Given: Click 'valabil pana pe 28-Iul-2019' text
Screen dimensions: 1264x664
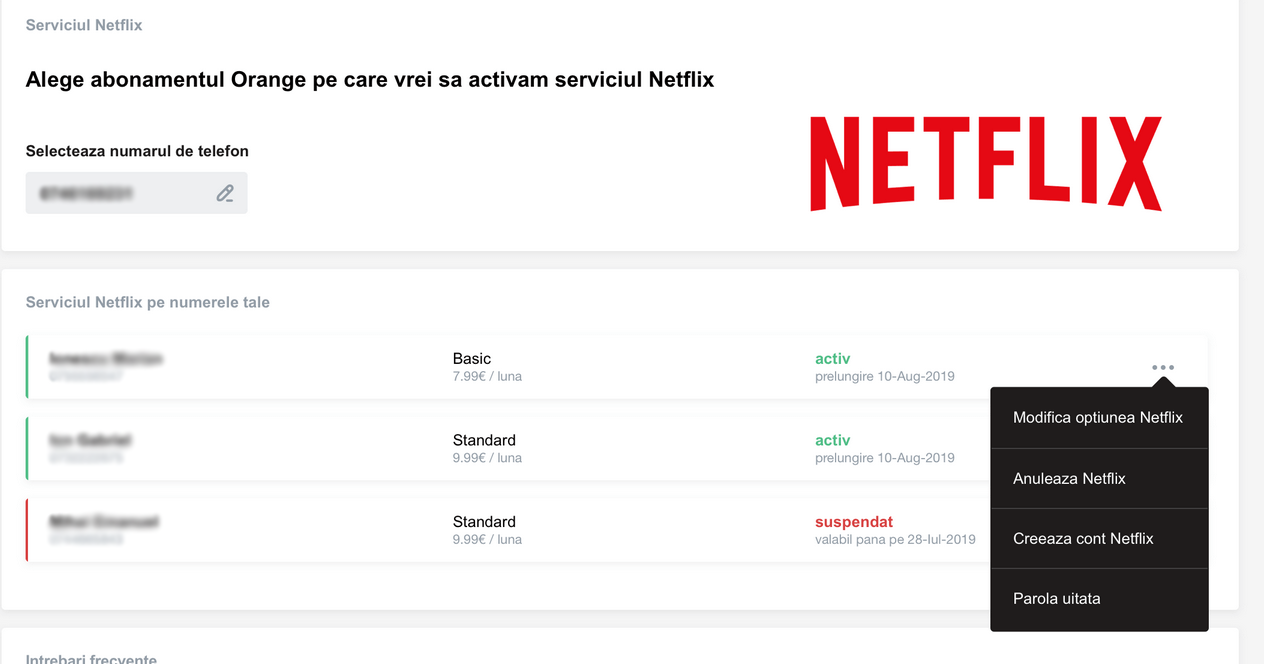Looking at the screenshot, I should tap(895, 538).
